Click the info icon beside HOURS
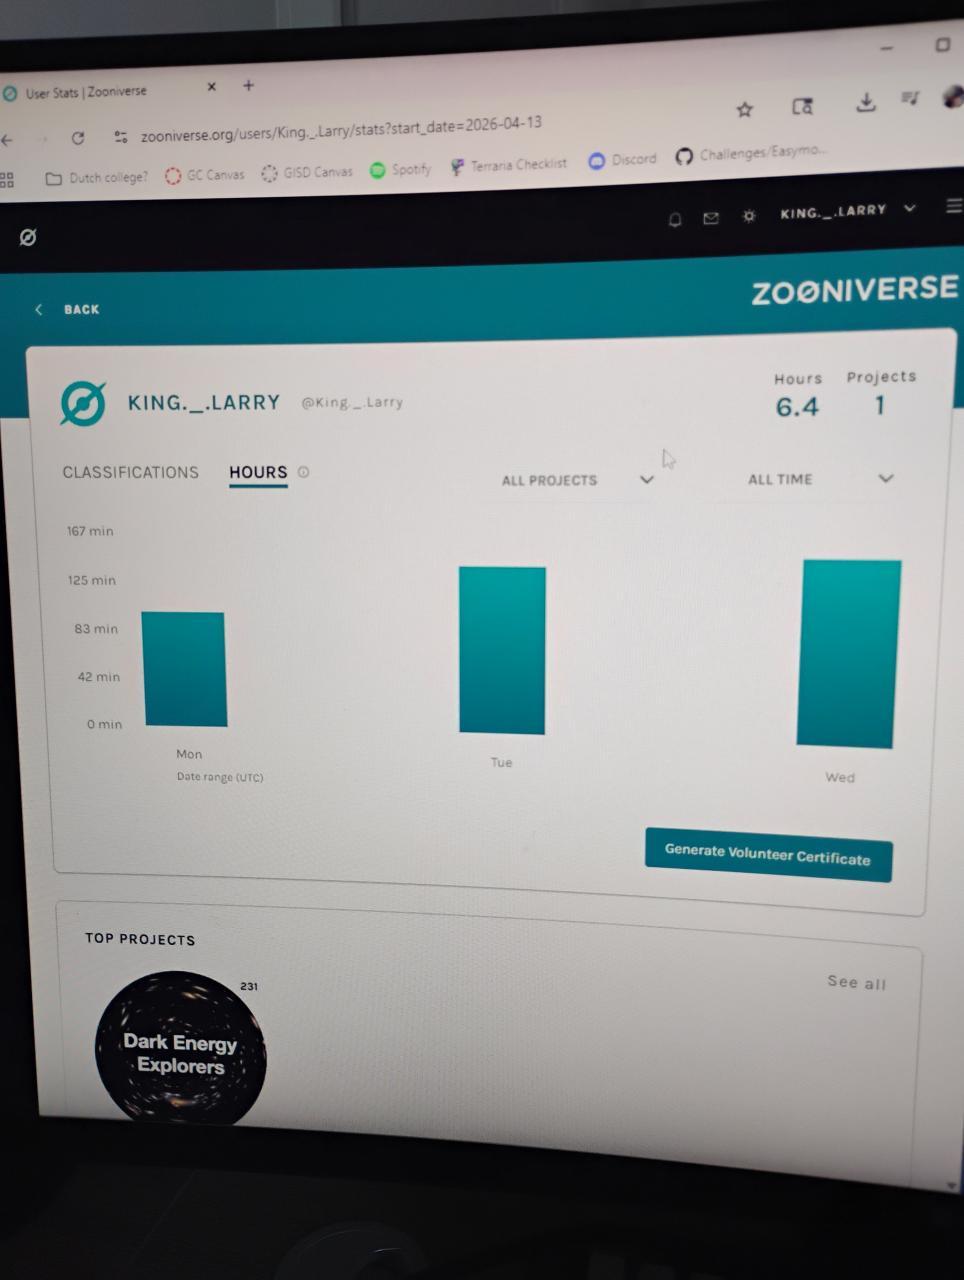This screenshot has height=1280, width=964. point(304,472)
